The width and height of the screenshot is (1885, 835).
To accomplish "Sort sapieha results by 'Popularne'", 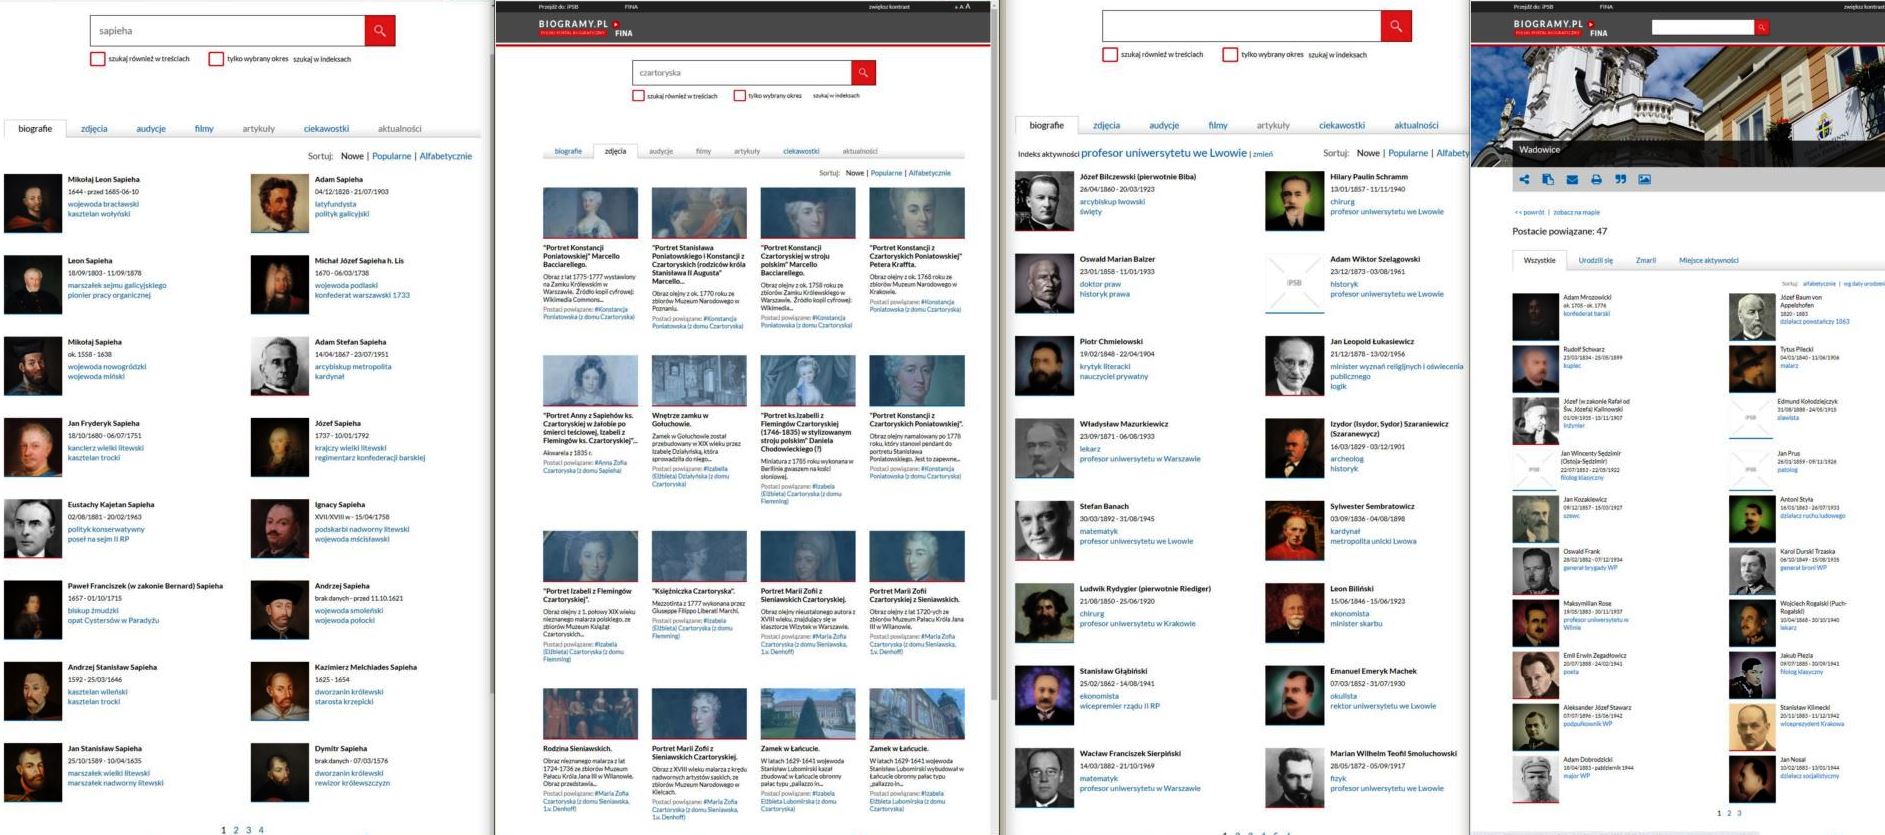I will point(392,156).
